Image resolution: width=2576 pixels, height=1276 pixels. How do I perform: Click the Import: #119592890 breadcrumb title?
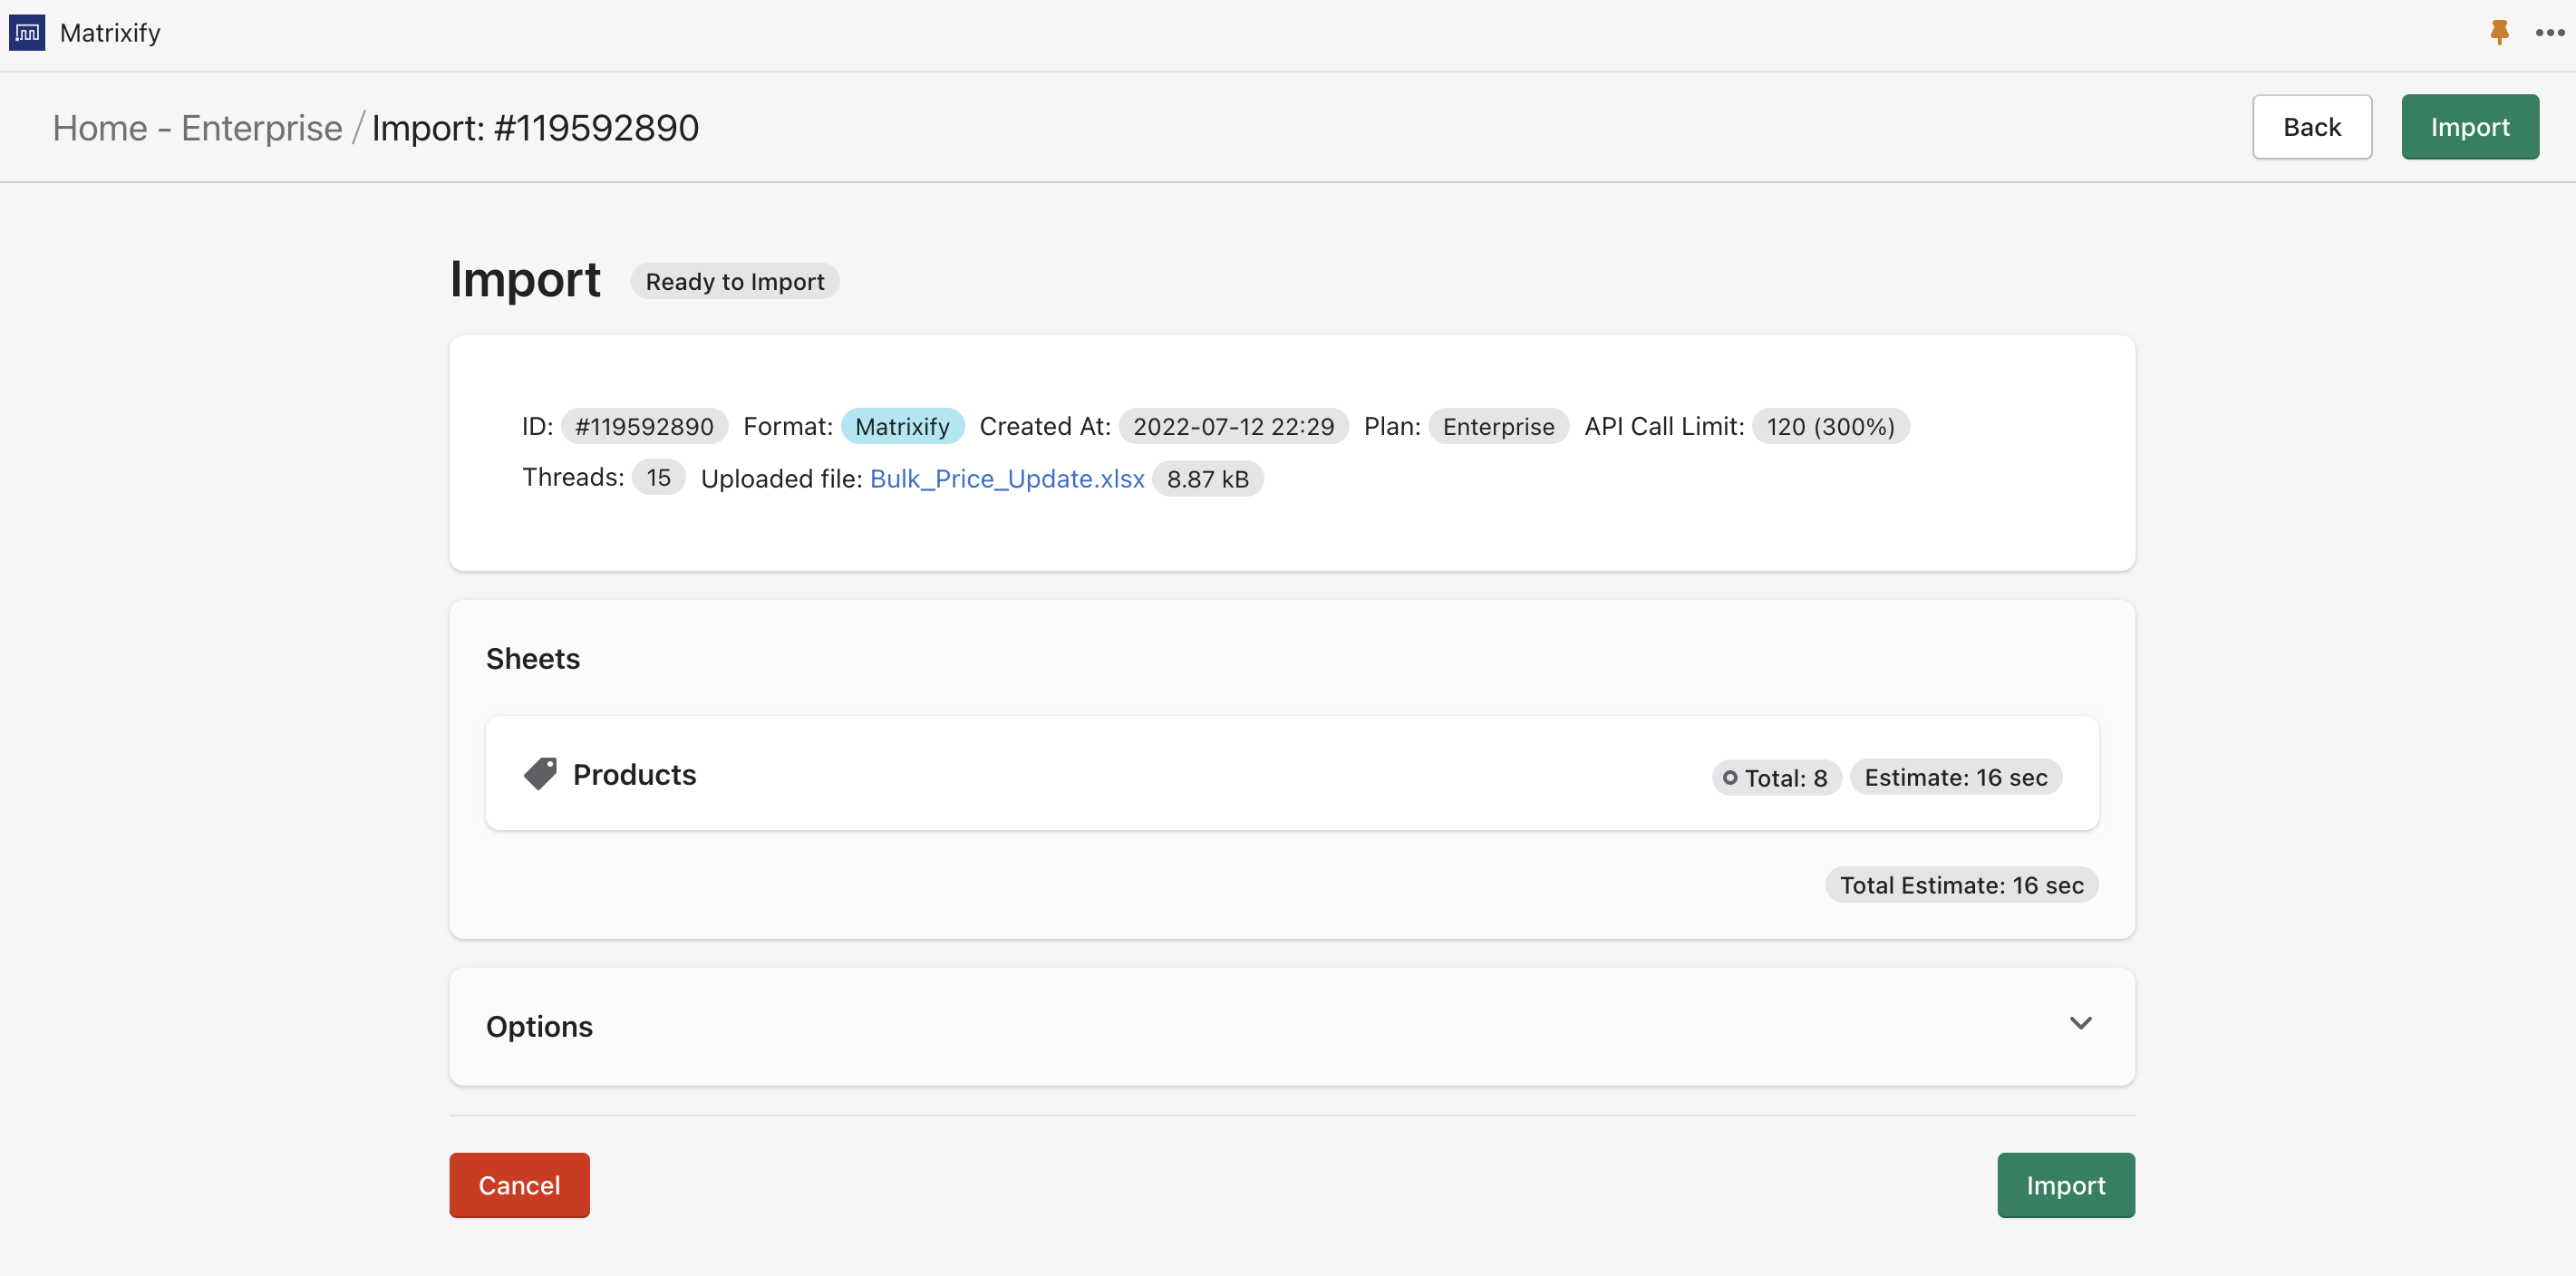[535, 128]
